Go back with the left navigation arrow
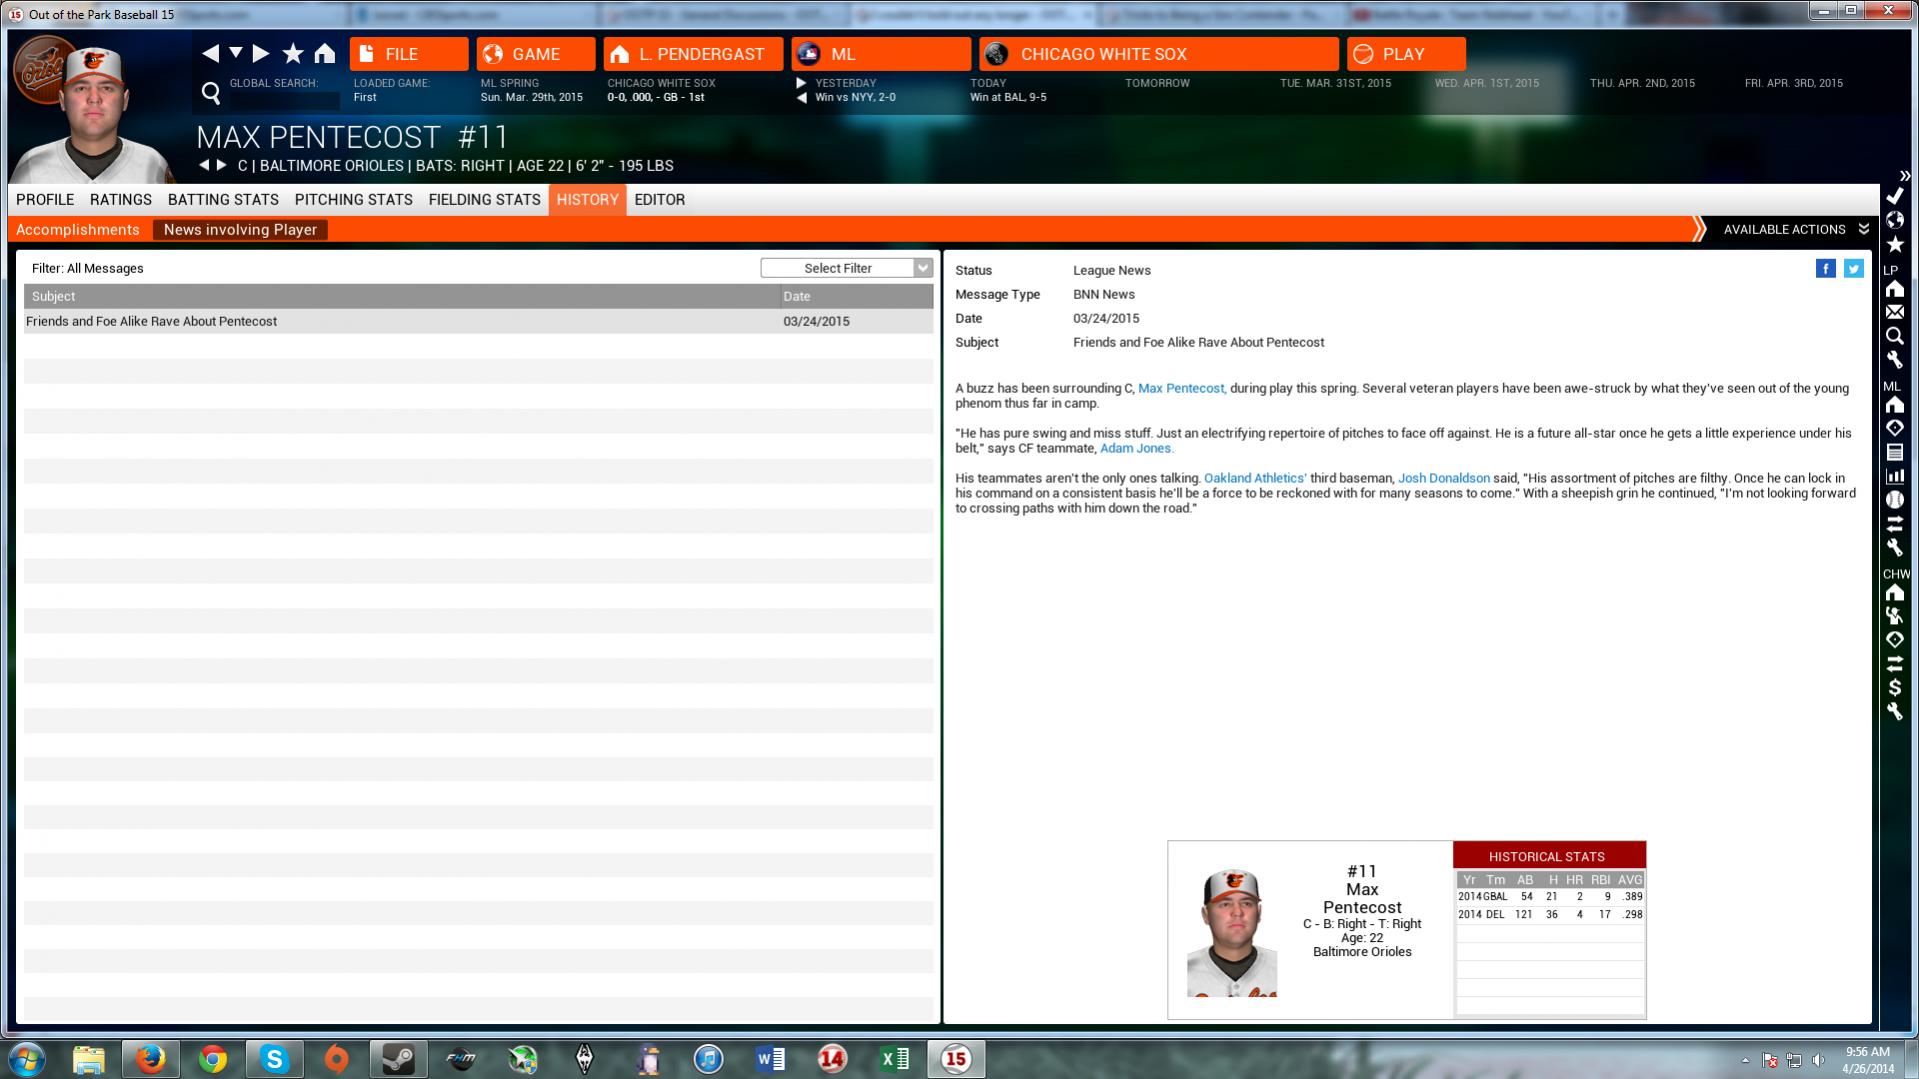 tap(210, 54)
